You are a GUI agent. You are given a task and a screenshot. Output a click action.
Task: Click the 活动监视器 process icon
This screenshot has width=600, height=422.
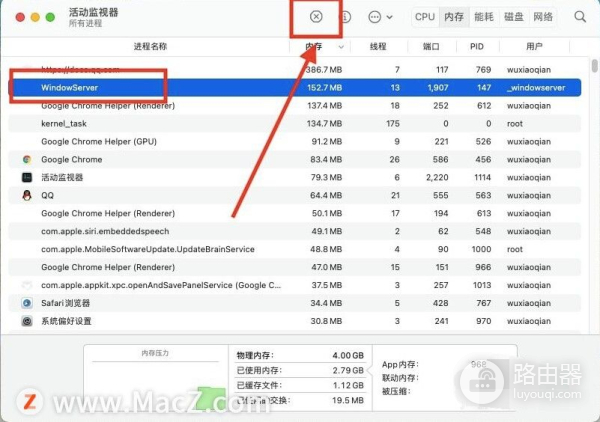[27, 178]
